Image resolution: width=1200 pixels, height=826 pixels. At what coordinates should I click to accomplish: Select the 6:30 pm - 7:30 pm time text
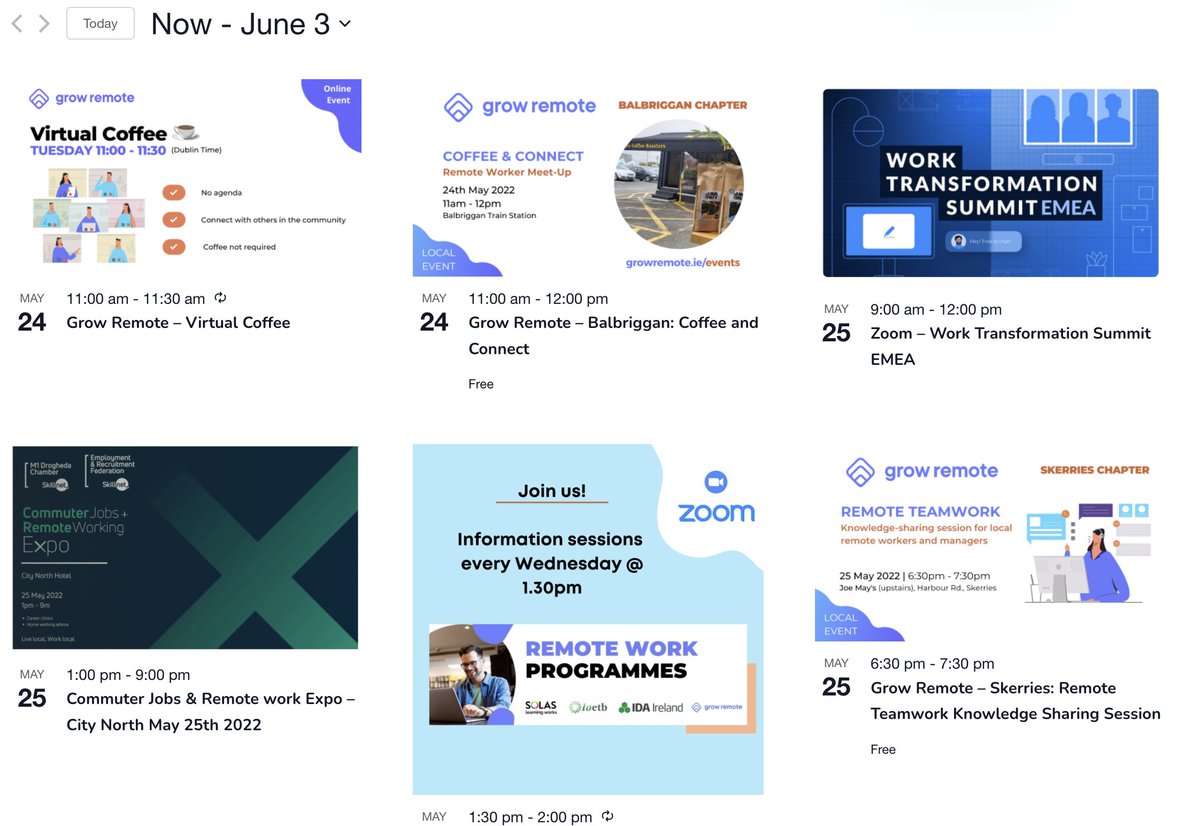pyautogui.click(x=932, y=663)
